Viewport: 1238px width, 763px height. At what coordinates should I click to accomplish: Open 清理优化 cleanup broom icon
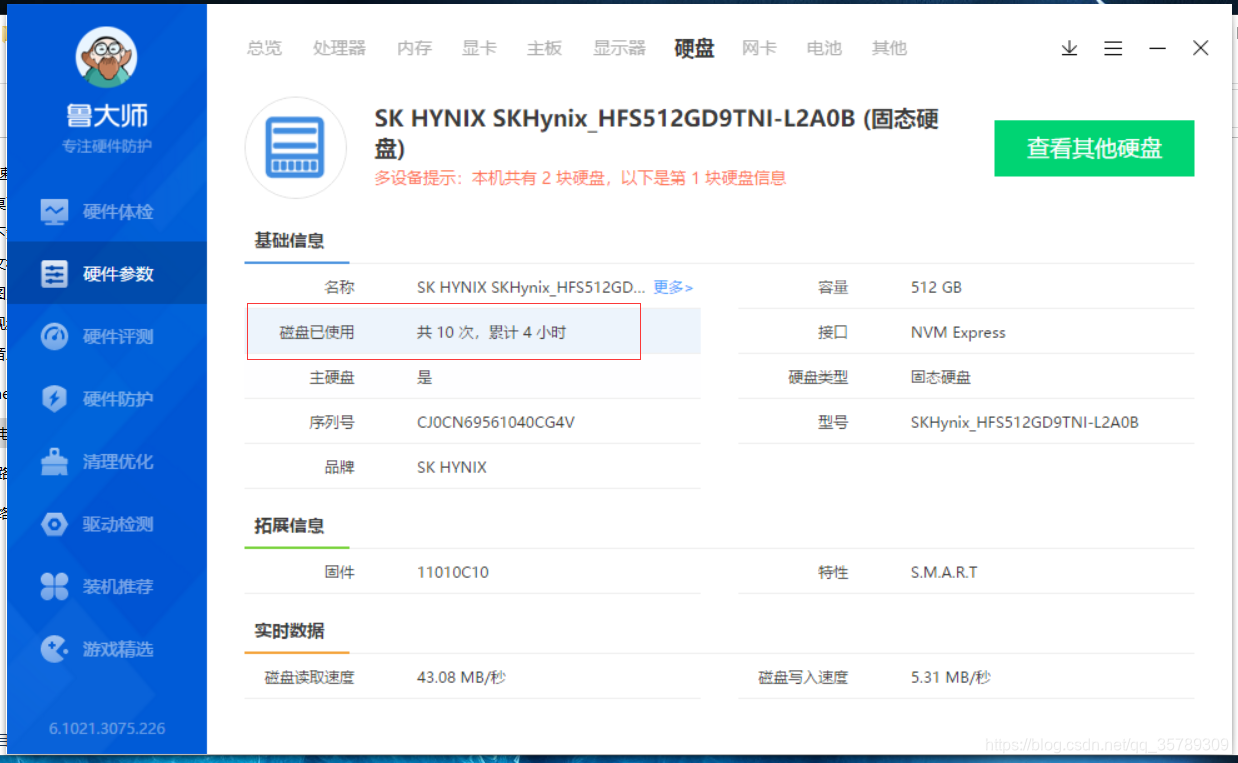tap(54, 462)
